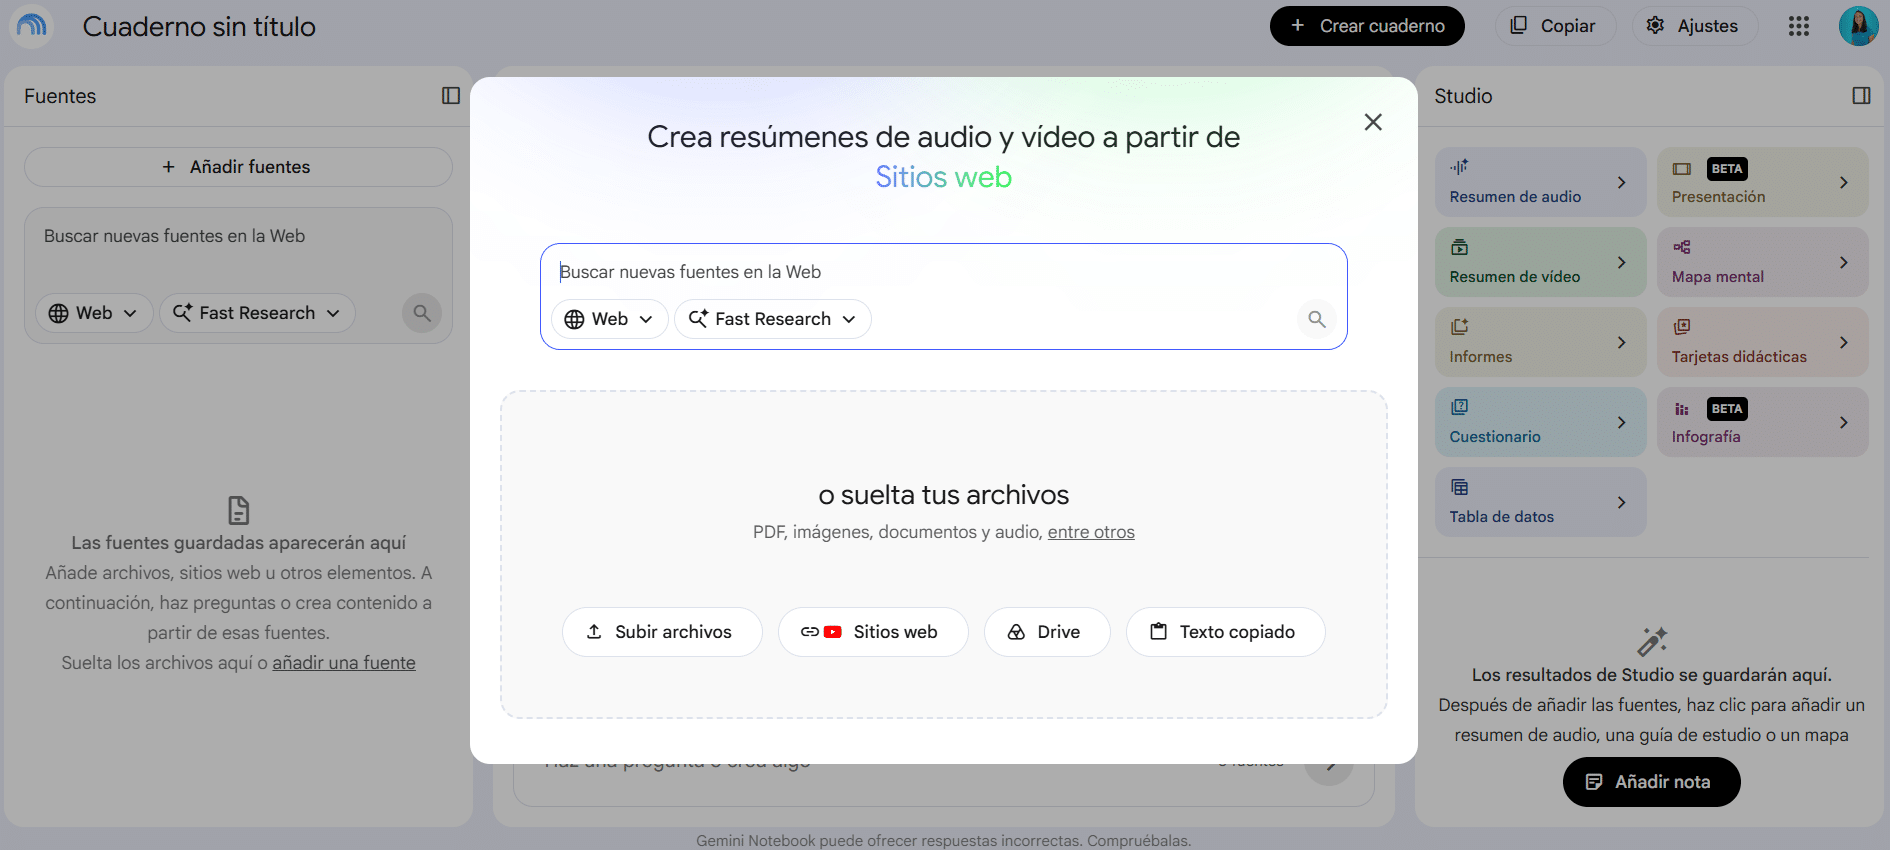Click the BETA badge on Presentación

point(1727,169)
